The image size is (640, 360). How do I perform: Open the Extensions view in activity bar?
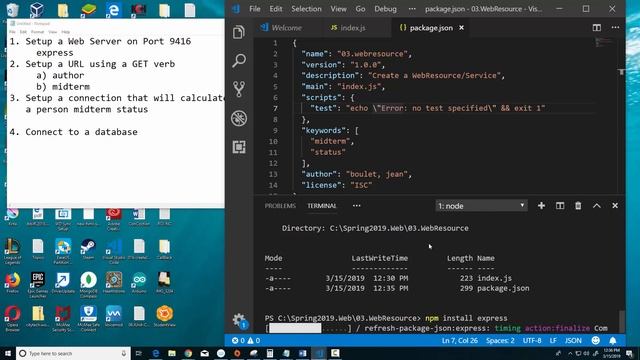point(239,147)
